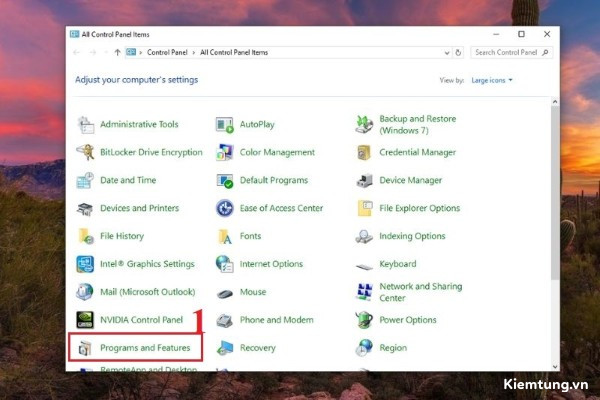This screenshot has width=600, height=400.
Task: Click the scrollbar down arrow
Action: point(555,367)
